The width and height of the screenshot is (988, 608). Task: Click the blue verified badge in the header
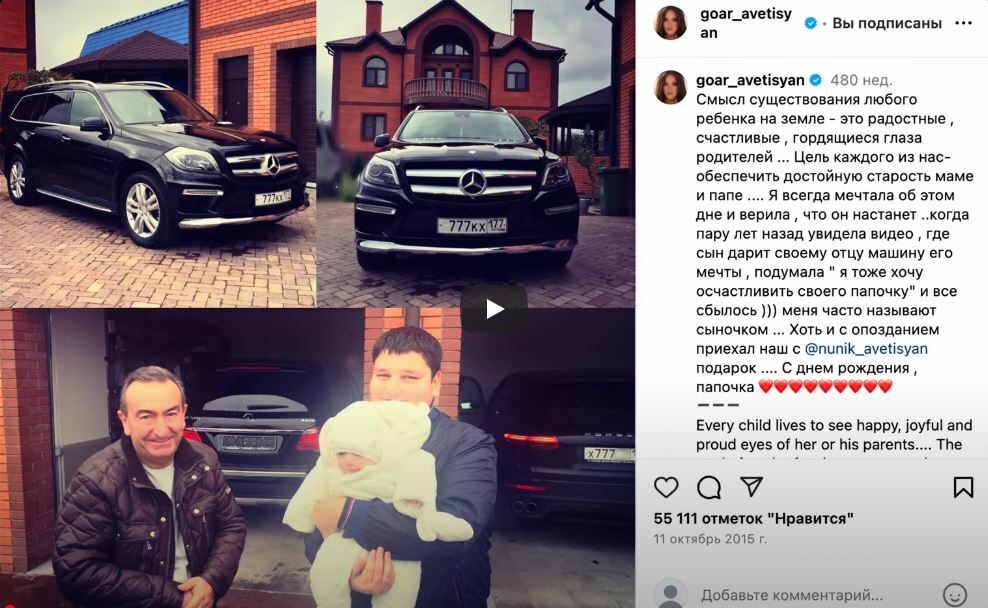tap(811, 23)
